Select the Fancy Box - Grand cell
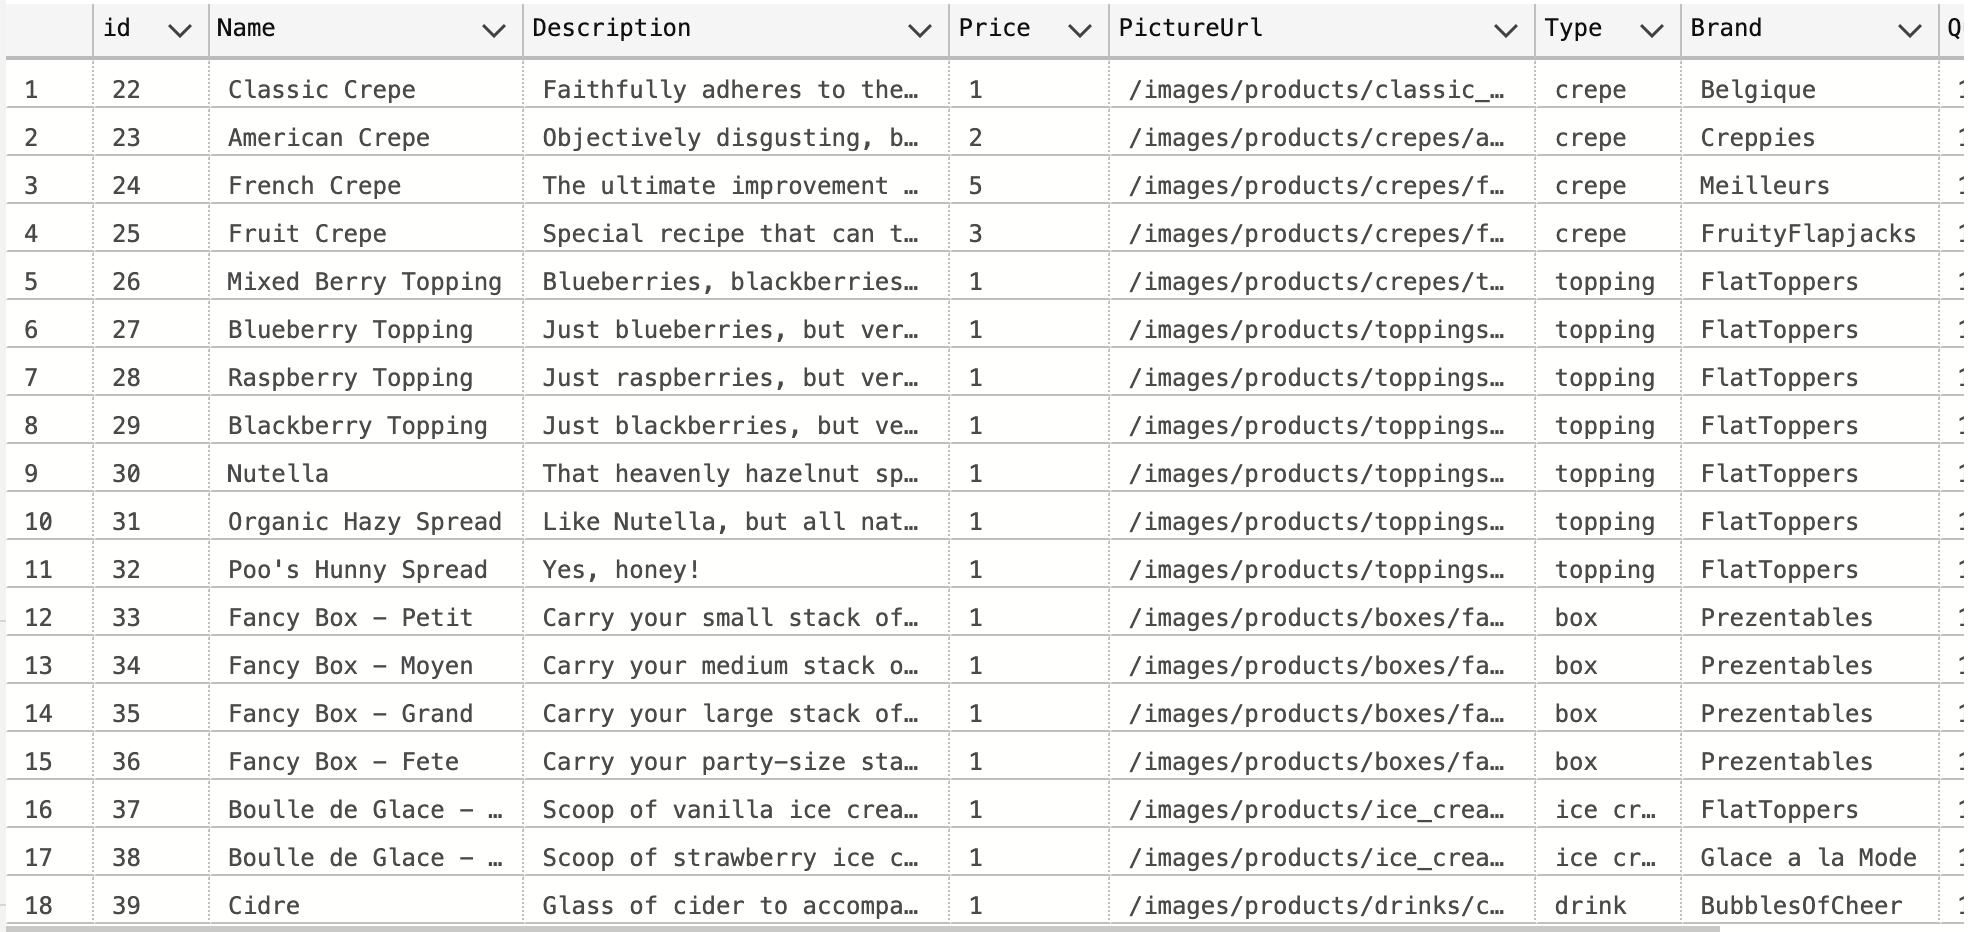 [366, 714]
